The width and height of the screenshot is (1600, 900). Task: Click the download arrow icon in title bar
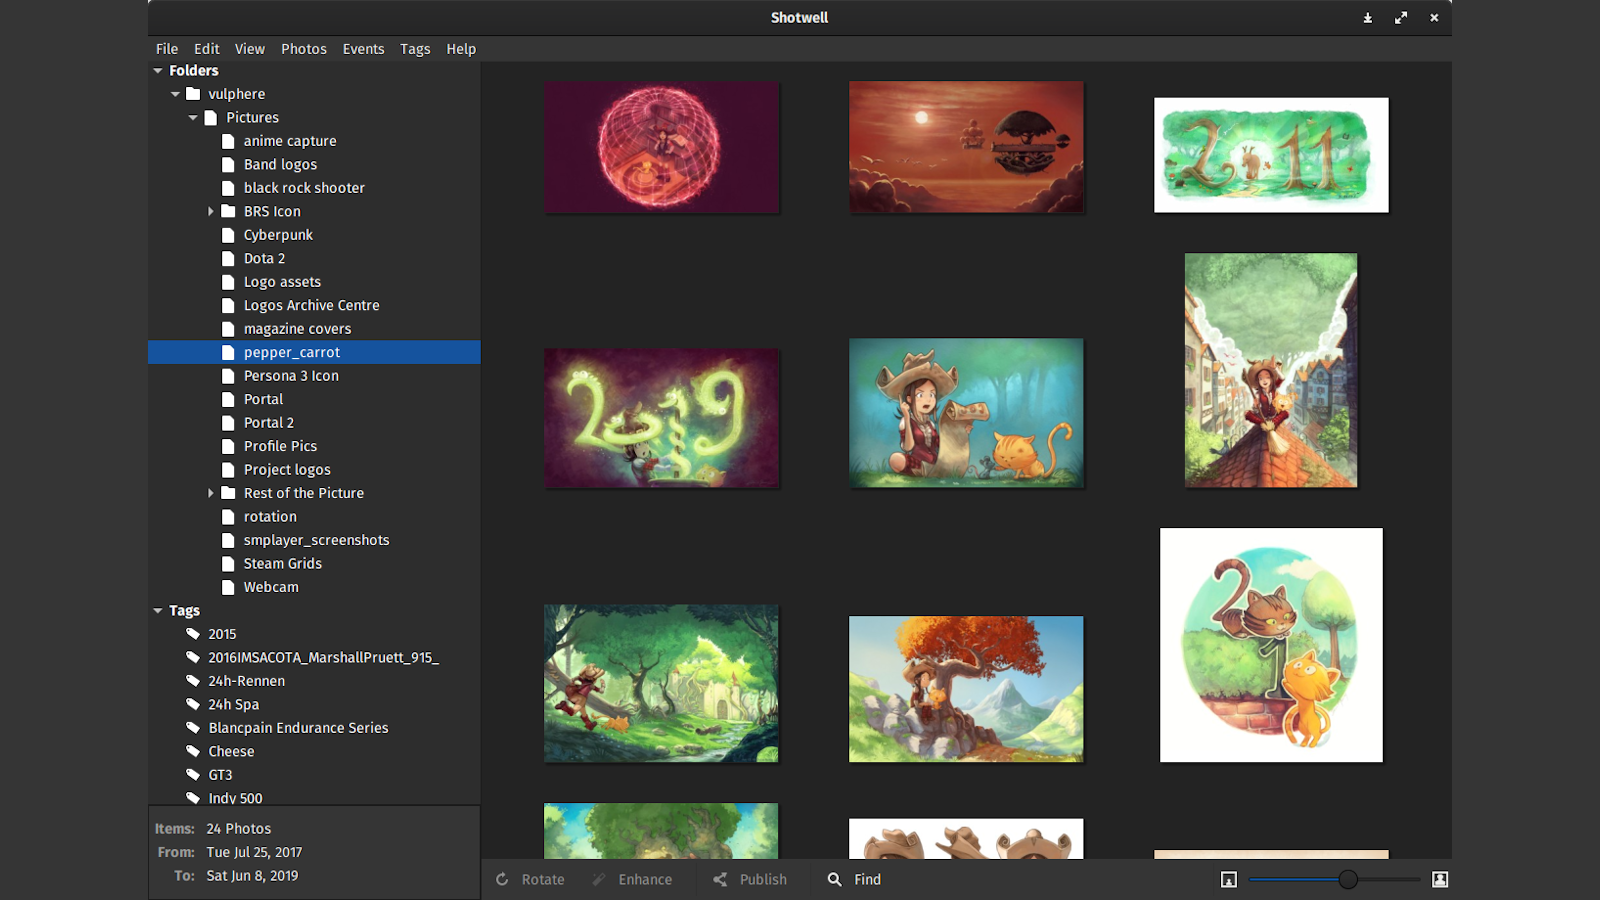1368,18
